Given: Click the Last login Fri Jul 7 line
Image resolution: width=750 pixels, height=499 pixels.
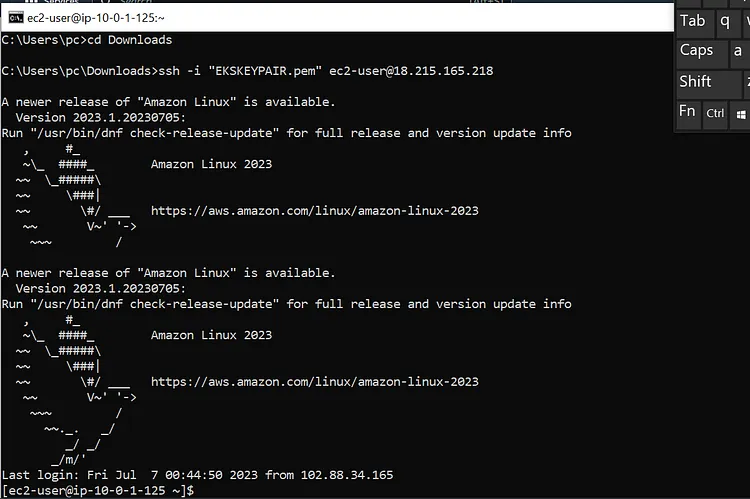Looking at the screenshot, I should [x=198, y=475].
